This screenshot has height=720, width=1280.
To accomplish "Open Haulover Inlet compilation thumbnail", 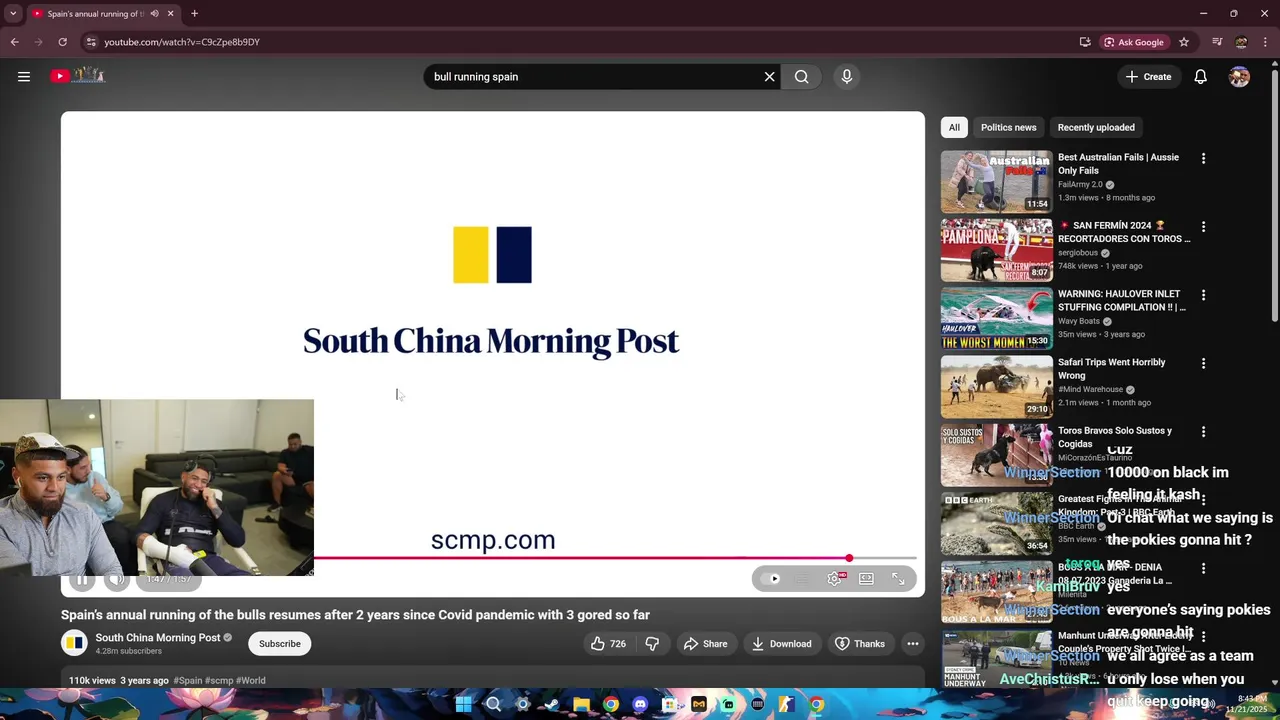I will [x=996, y=318].
